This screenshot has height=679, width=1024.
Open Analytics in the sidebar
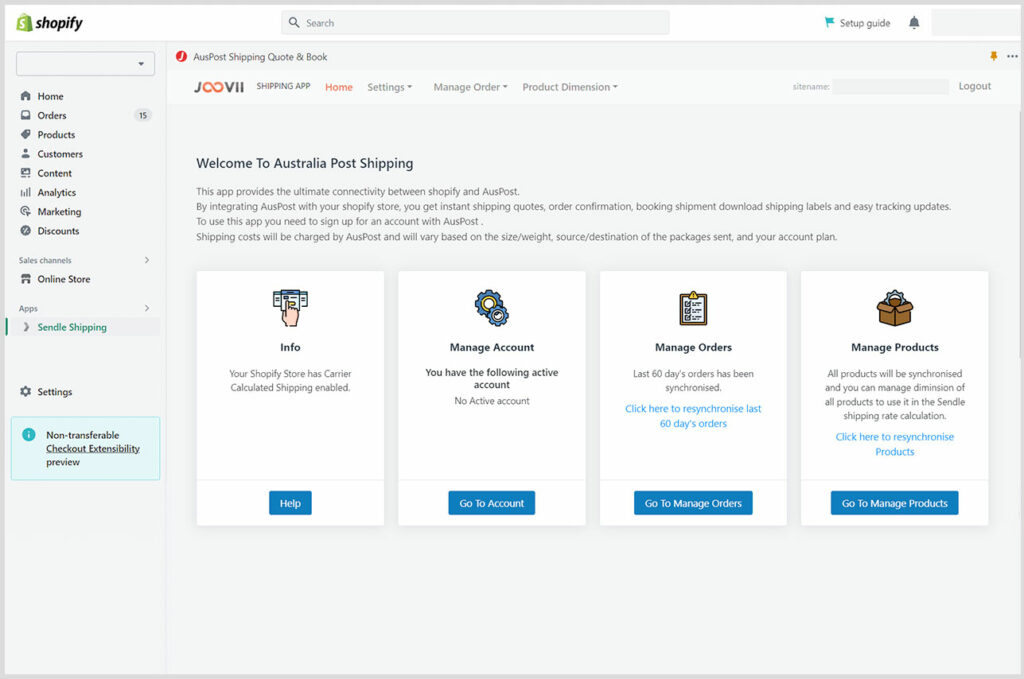tap(57, 193)
